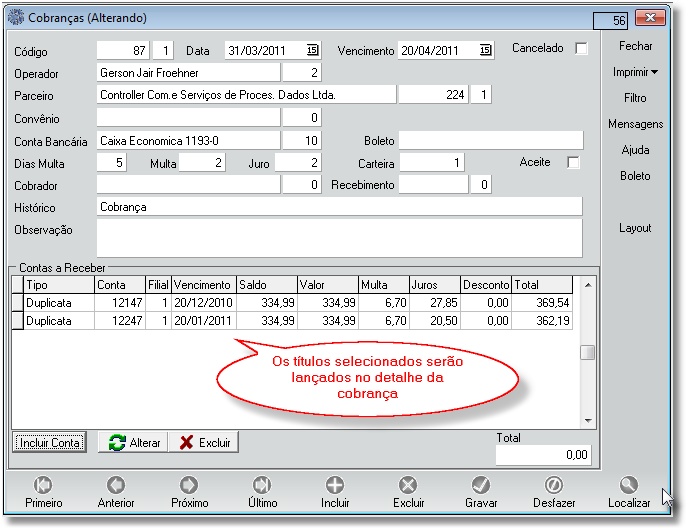This screenshot has width=692, height=531.
Task: Click the Multa percentage field
Action: pos(202,162)
